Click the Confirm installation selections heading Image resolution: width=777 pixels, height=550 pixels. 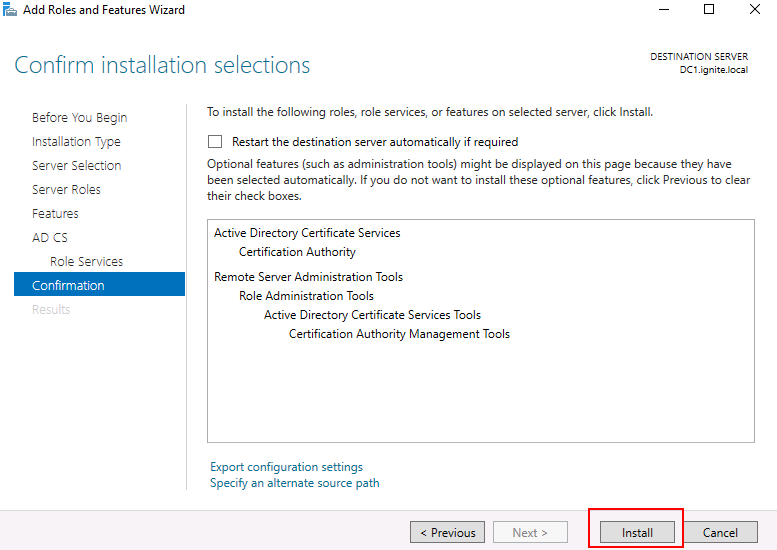coord(162,65)
